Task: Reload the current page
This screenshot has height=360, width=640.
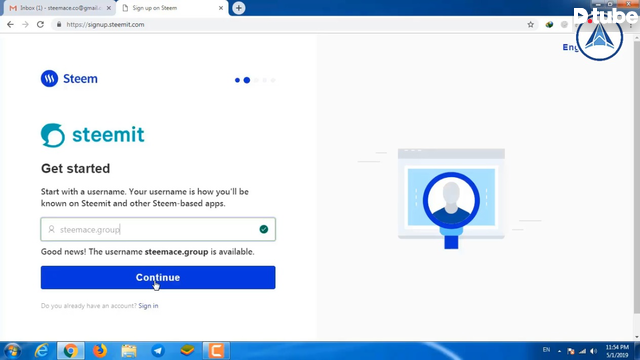Action: (x=40, y=24)
